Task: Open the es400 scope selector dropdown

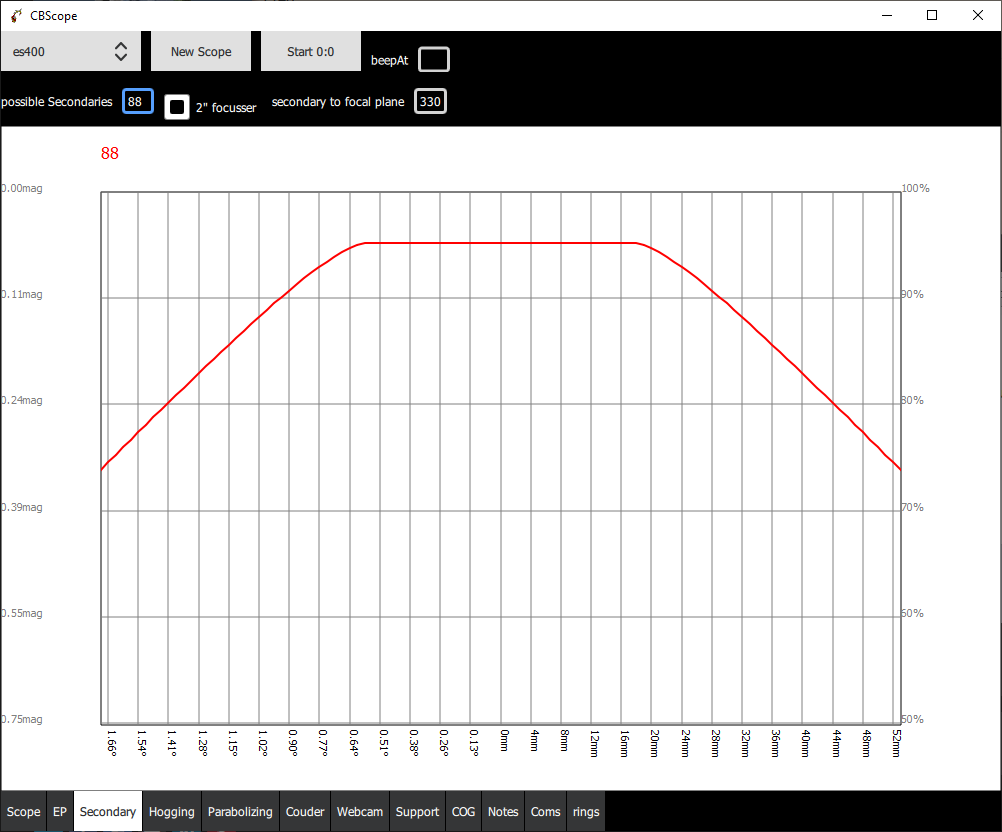Action: (x=70, y=51)
